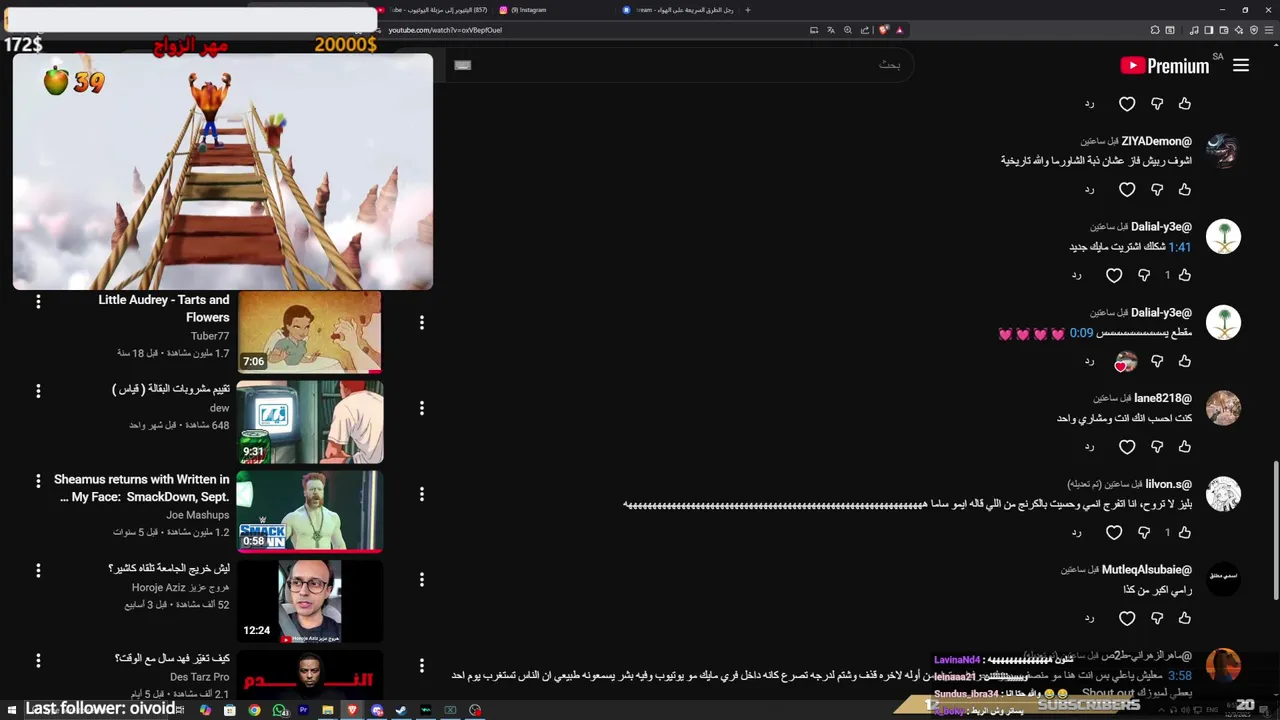Reply to MutleqAlsubaie's comment
This screenshot has width=1280, height=720.
tap(1089, 619)
